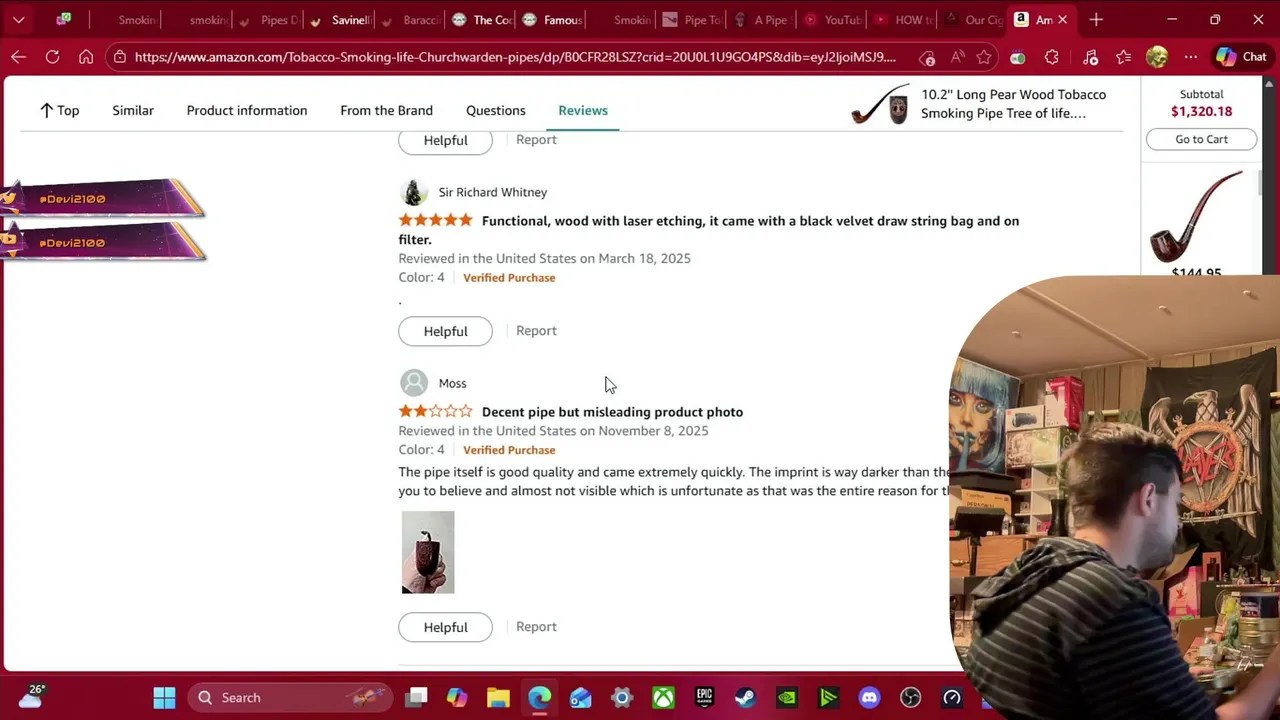This screenshot has width=1280, height=720.
Task: Launch Xbox app from taskbar
Action: (x=663, y=697)
